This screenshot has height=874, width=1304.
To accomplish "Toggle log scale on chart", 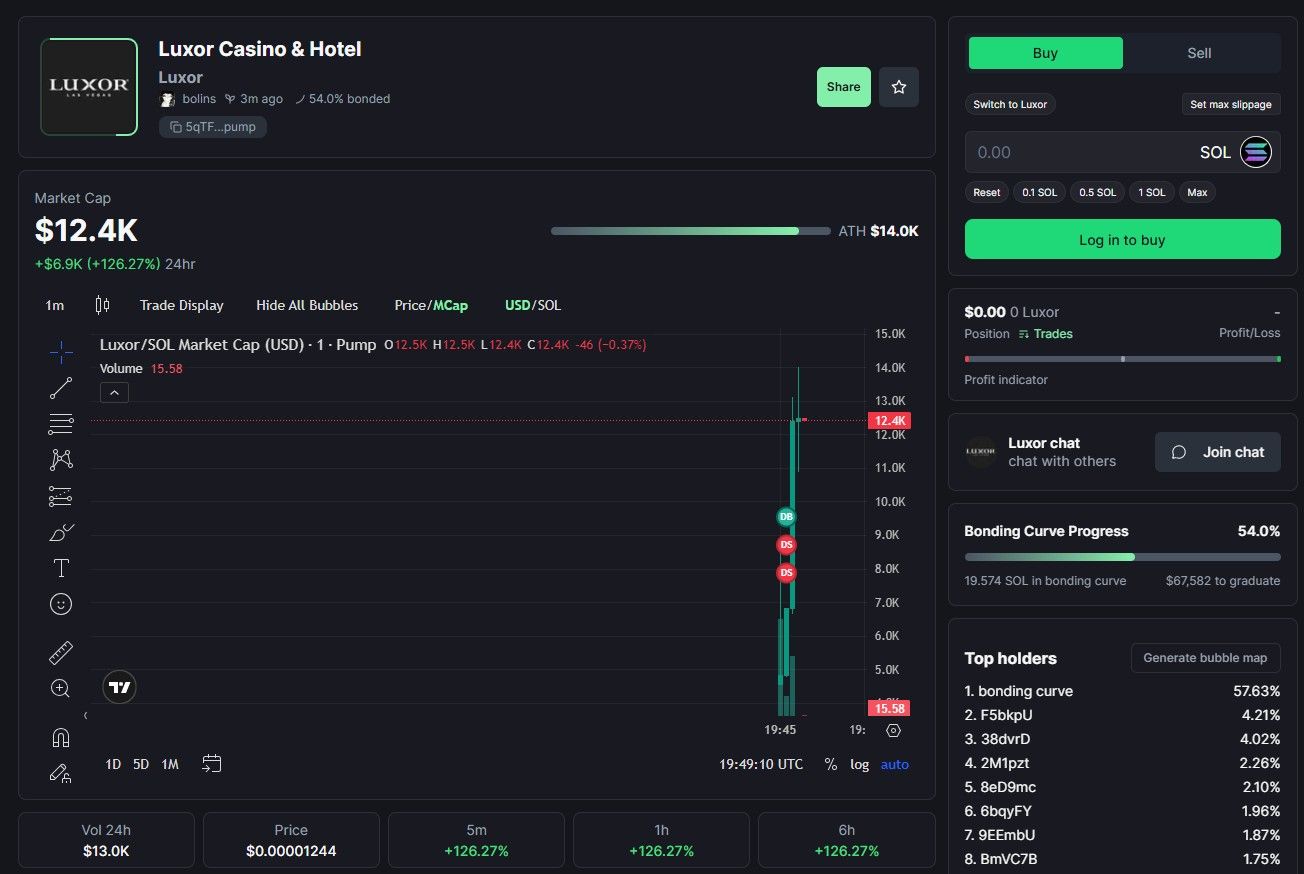I will 859,764.
